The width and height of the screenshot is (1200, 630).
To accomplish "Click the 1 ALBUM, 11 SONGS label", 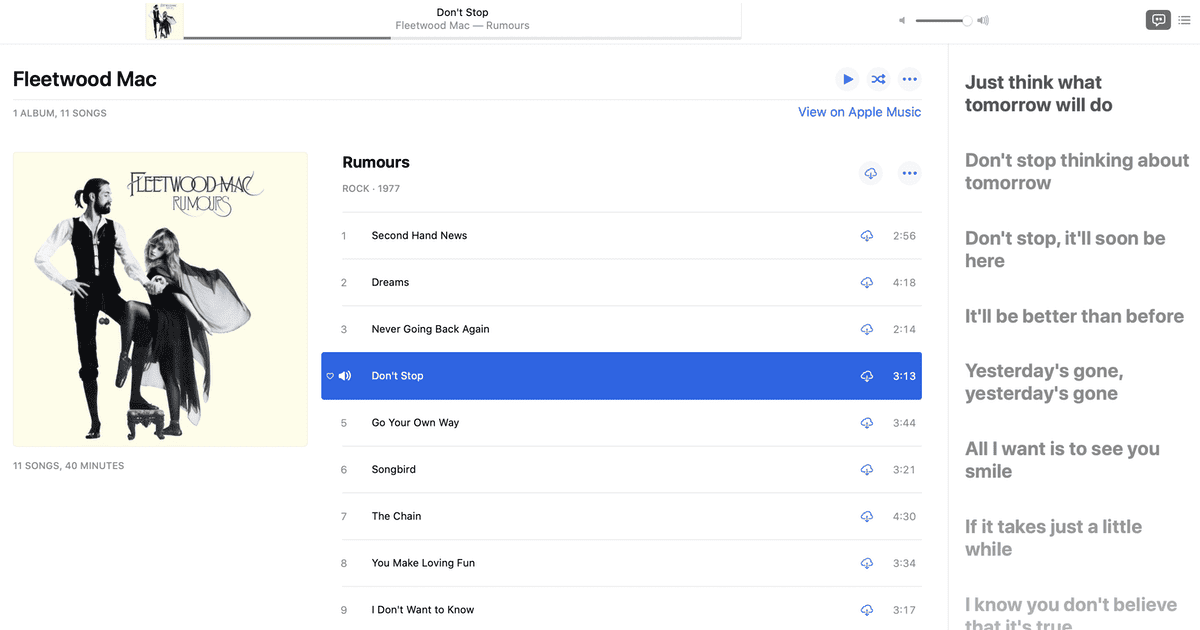I will [60, 113].
